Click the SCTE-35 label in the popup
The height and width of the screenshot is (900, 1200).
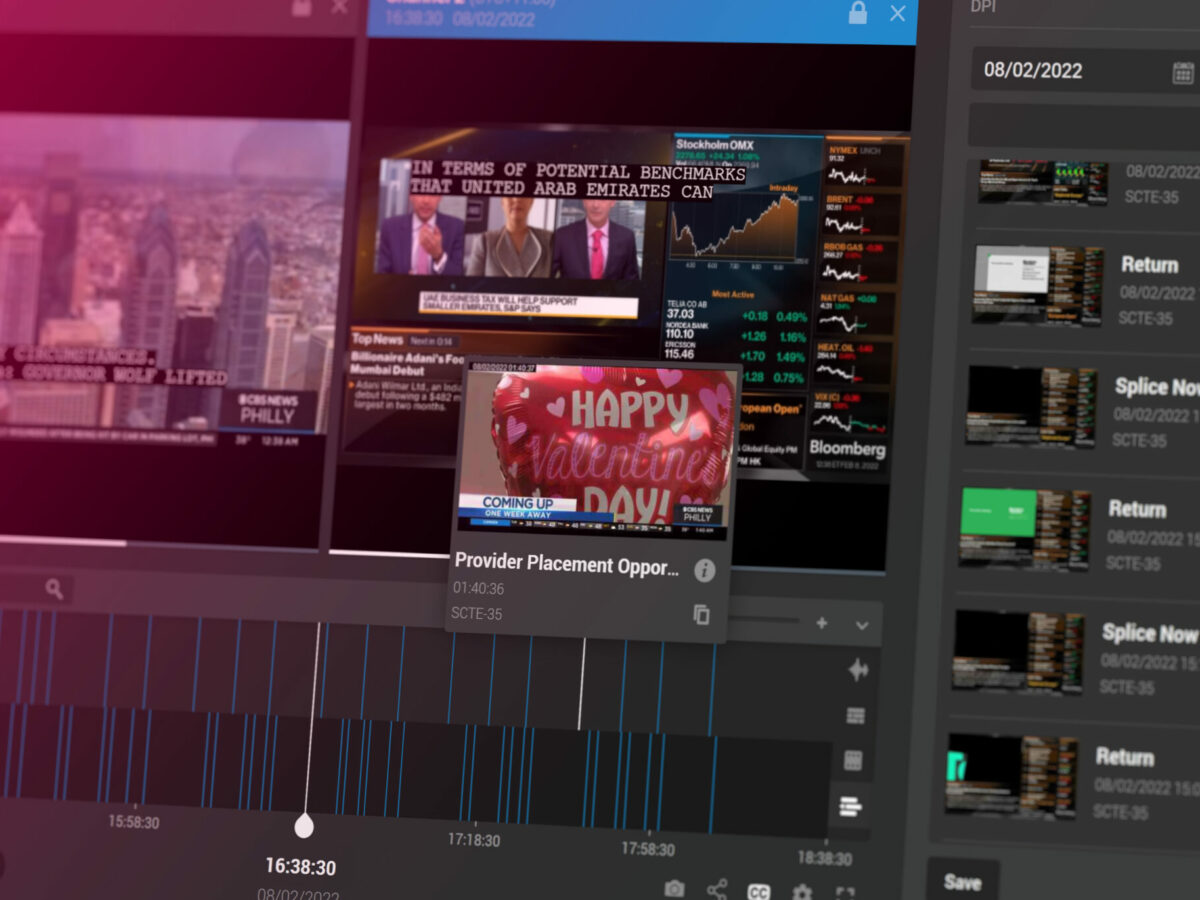point(476,614)
